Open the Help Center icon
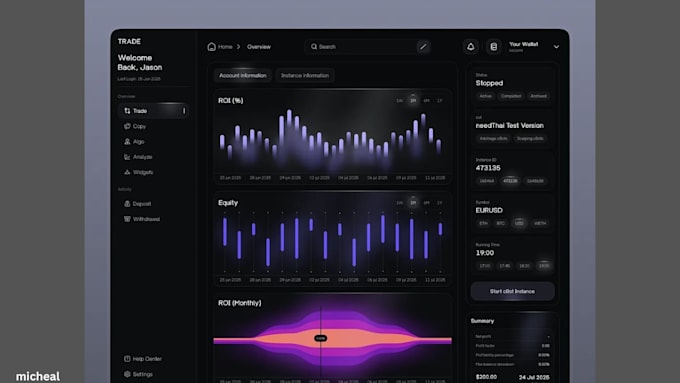The height and width of the screenshot is (383, 680). tap(127, 359)
